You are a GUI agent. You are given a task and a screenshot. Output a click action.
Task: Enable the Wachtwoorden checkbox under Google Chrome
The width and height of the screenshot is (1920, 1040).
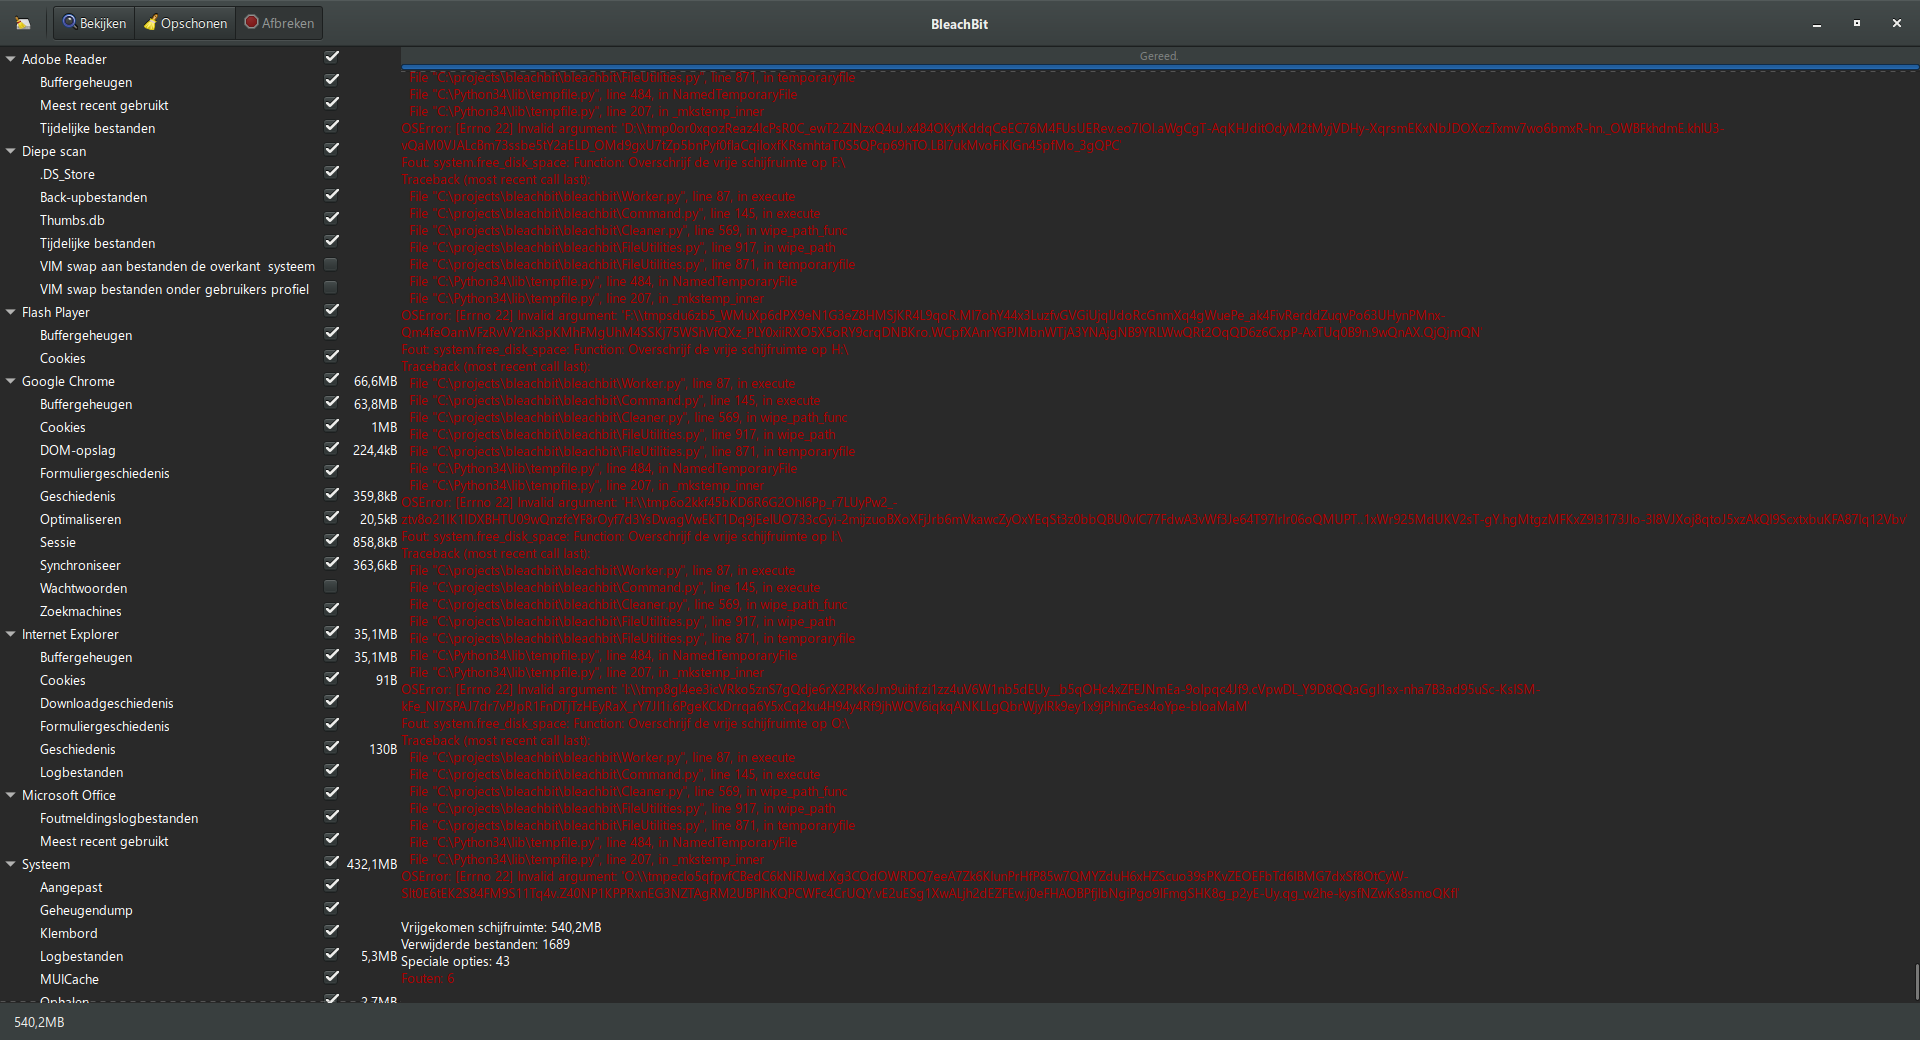[x=331, y=586]
